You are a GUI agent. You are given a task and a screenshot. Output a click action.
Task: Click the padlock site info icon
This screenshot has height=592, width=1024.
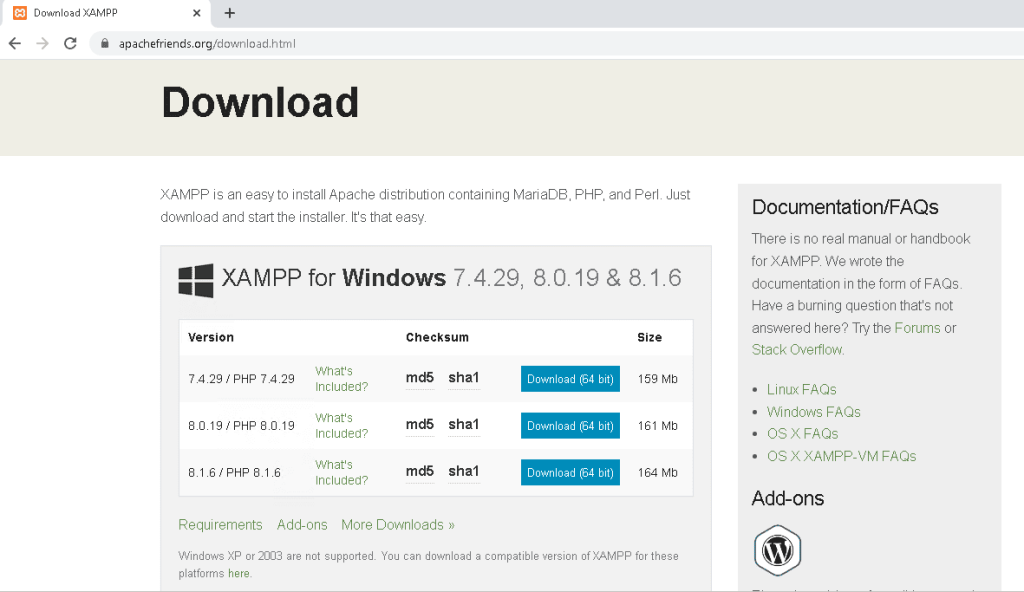tap(104, 43)
